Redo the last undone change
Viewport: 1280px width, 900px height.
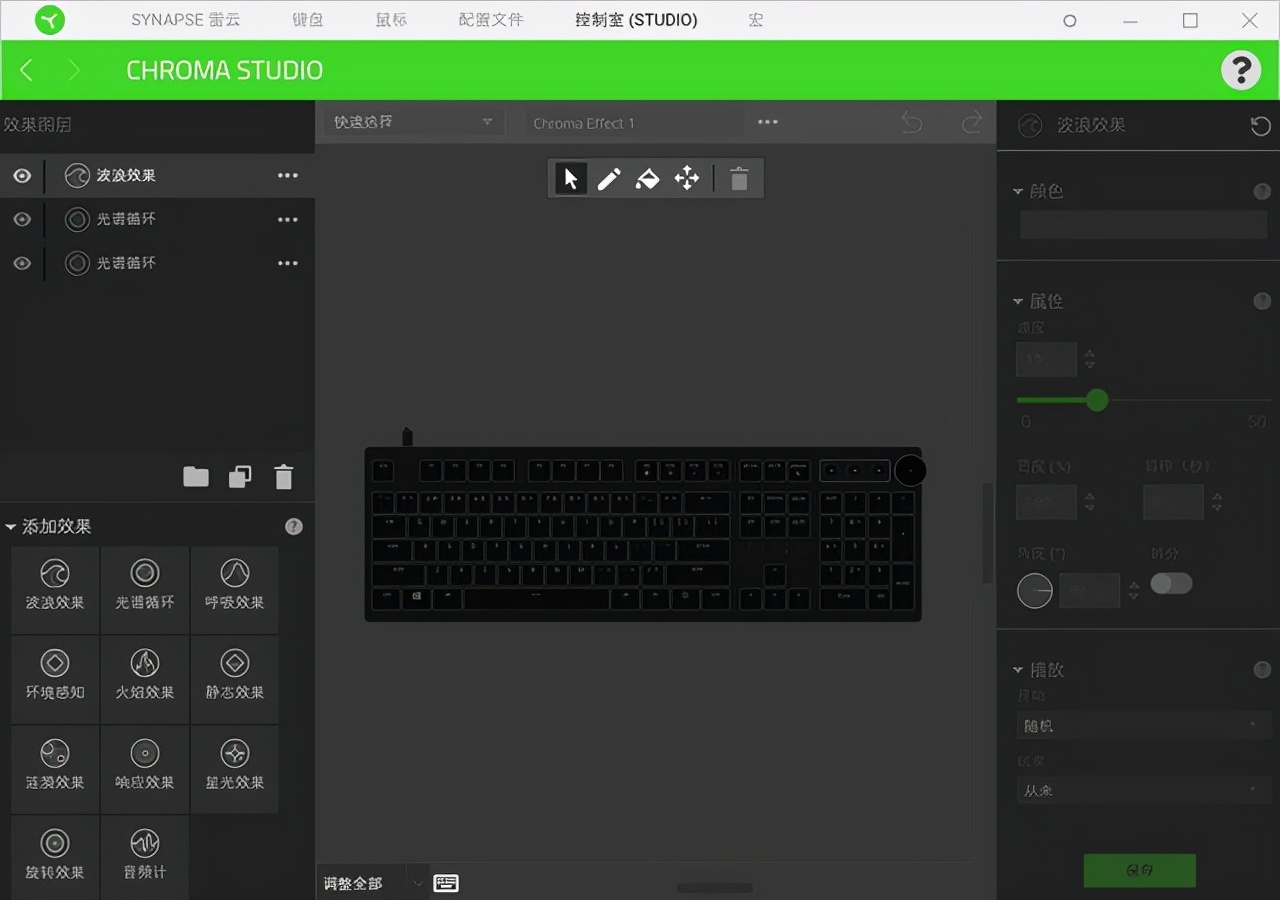[x=971, y=122]
